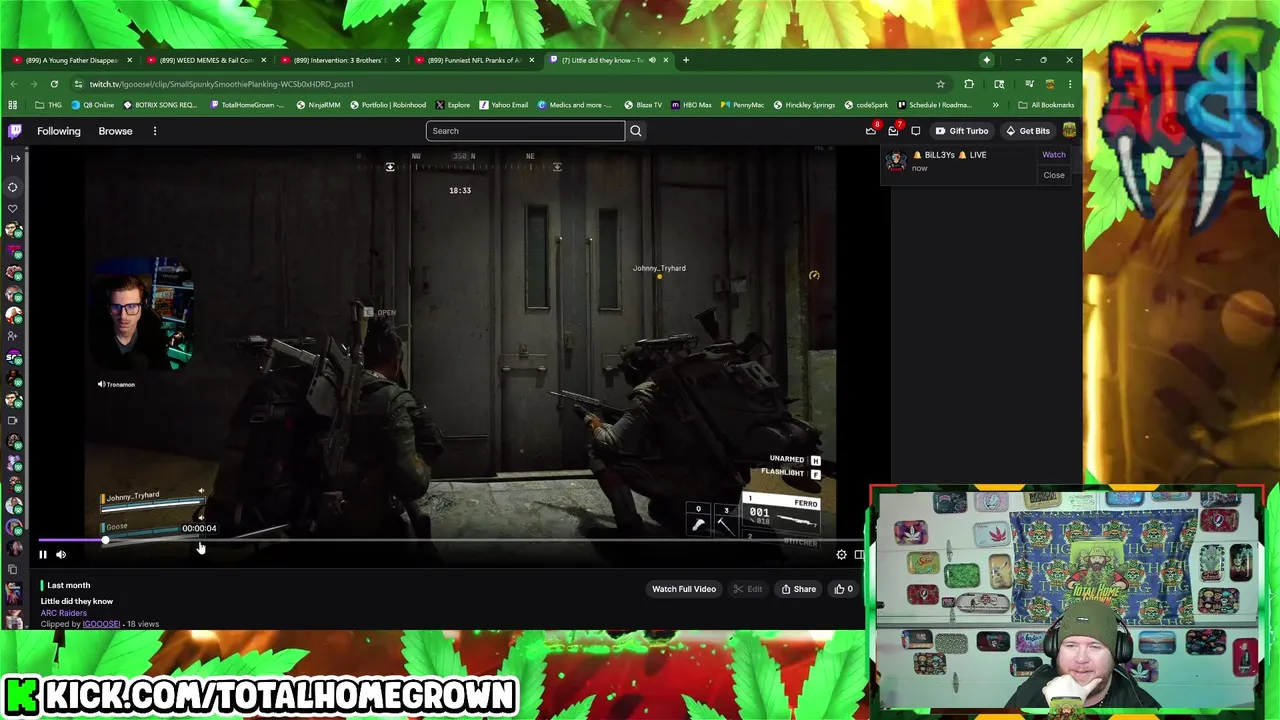The width and height of the screenshot is (1280, 720).
Task: Click the Gift Turbo button
Action: 961,131
